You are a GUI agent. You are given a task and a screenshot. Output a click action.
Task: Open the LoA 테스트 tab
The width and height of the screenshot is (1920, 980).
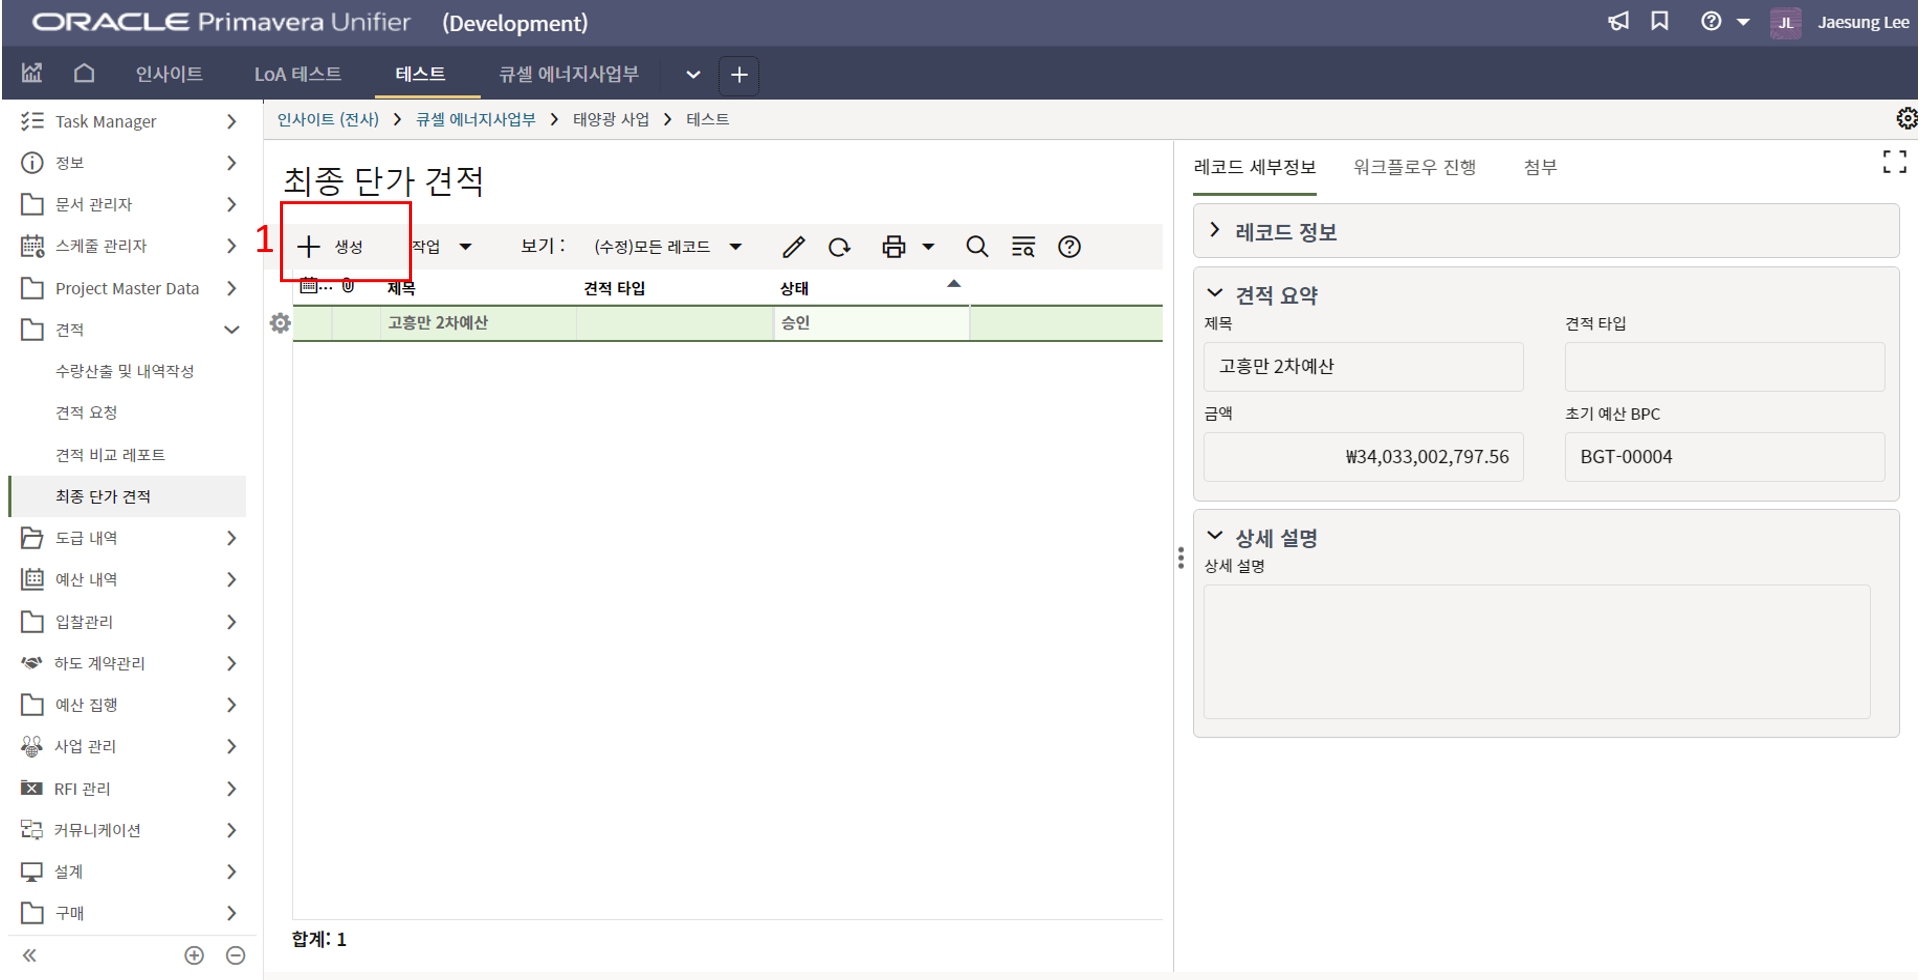[x=297, y=74]
